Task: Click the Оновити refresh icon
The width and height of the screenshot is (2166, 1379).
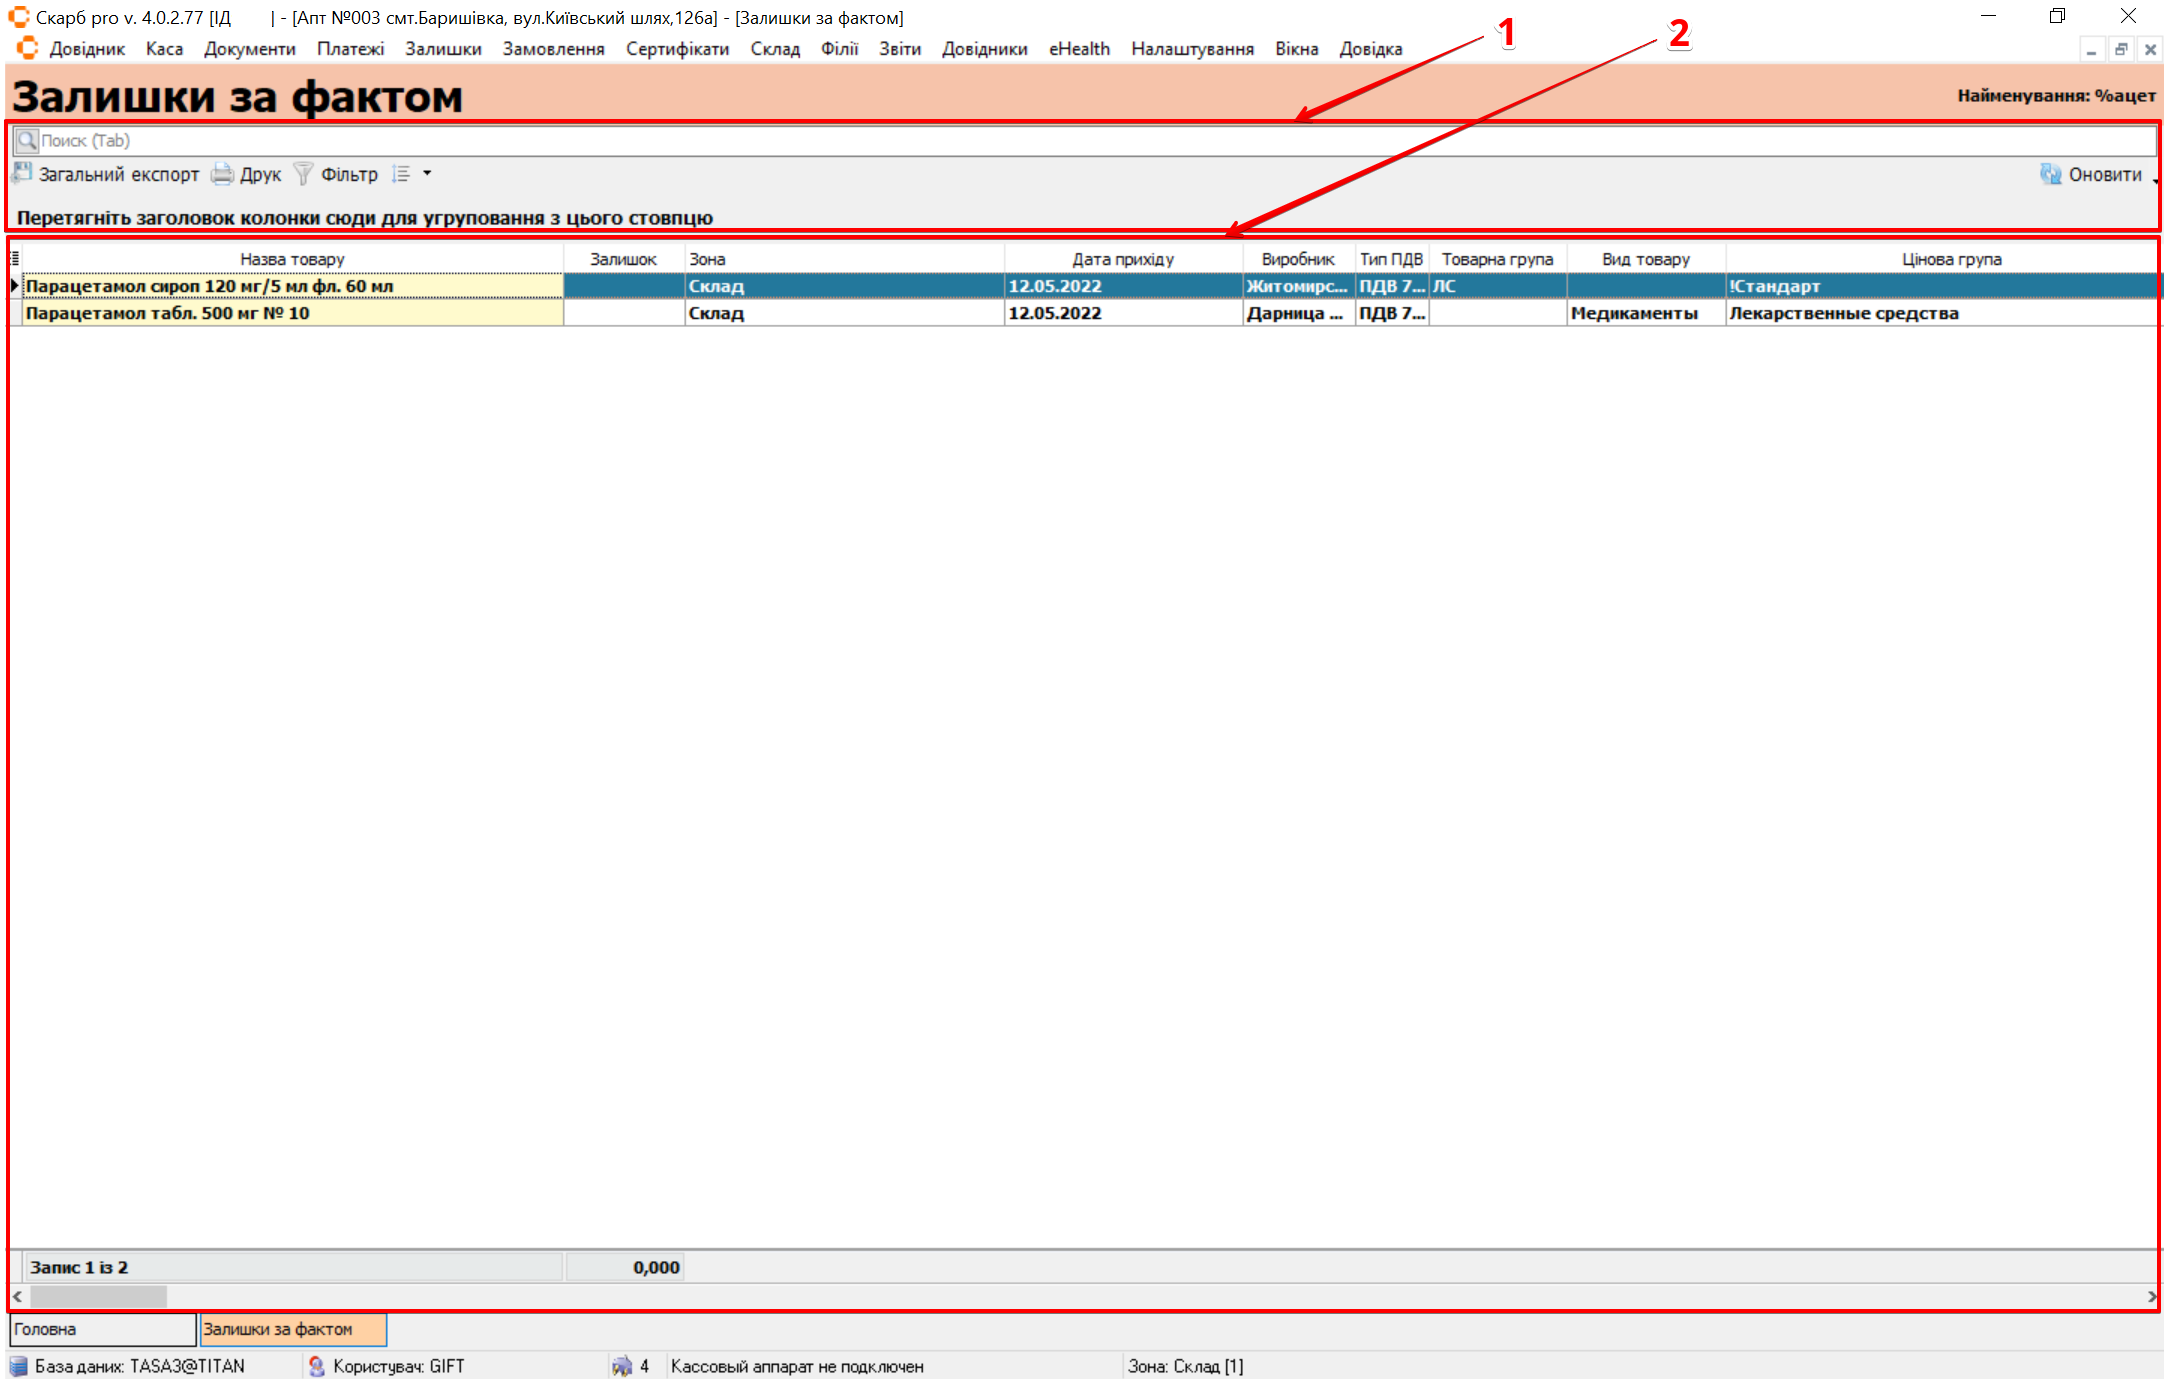Action: (2051, 174)
